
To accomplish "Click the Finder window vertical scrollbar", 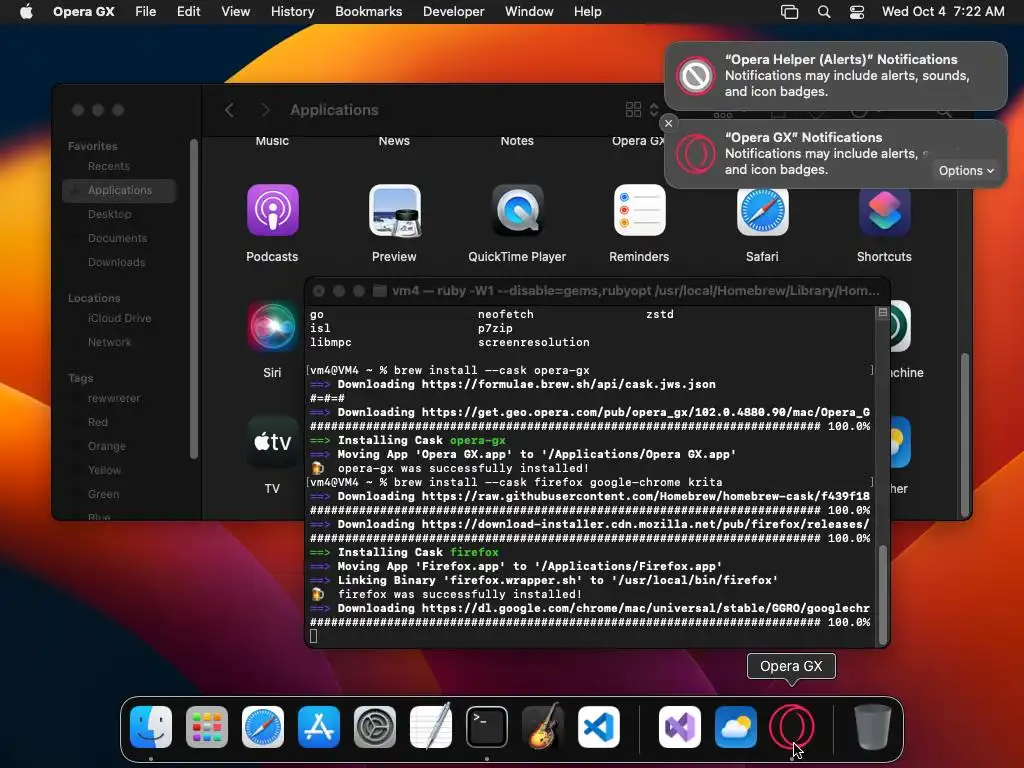I will (965, 435).
